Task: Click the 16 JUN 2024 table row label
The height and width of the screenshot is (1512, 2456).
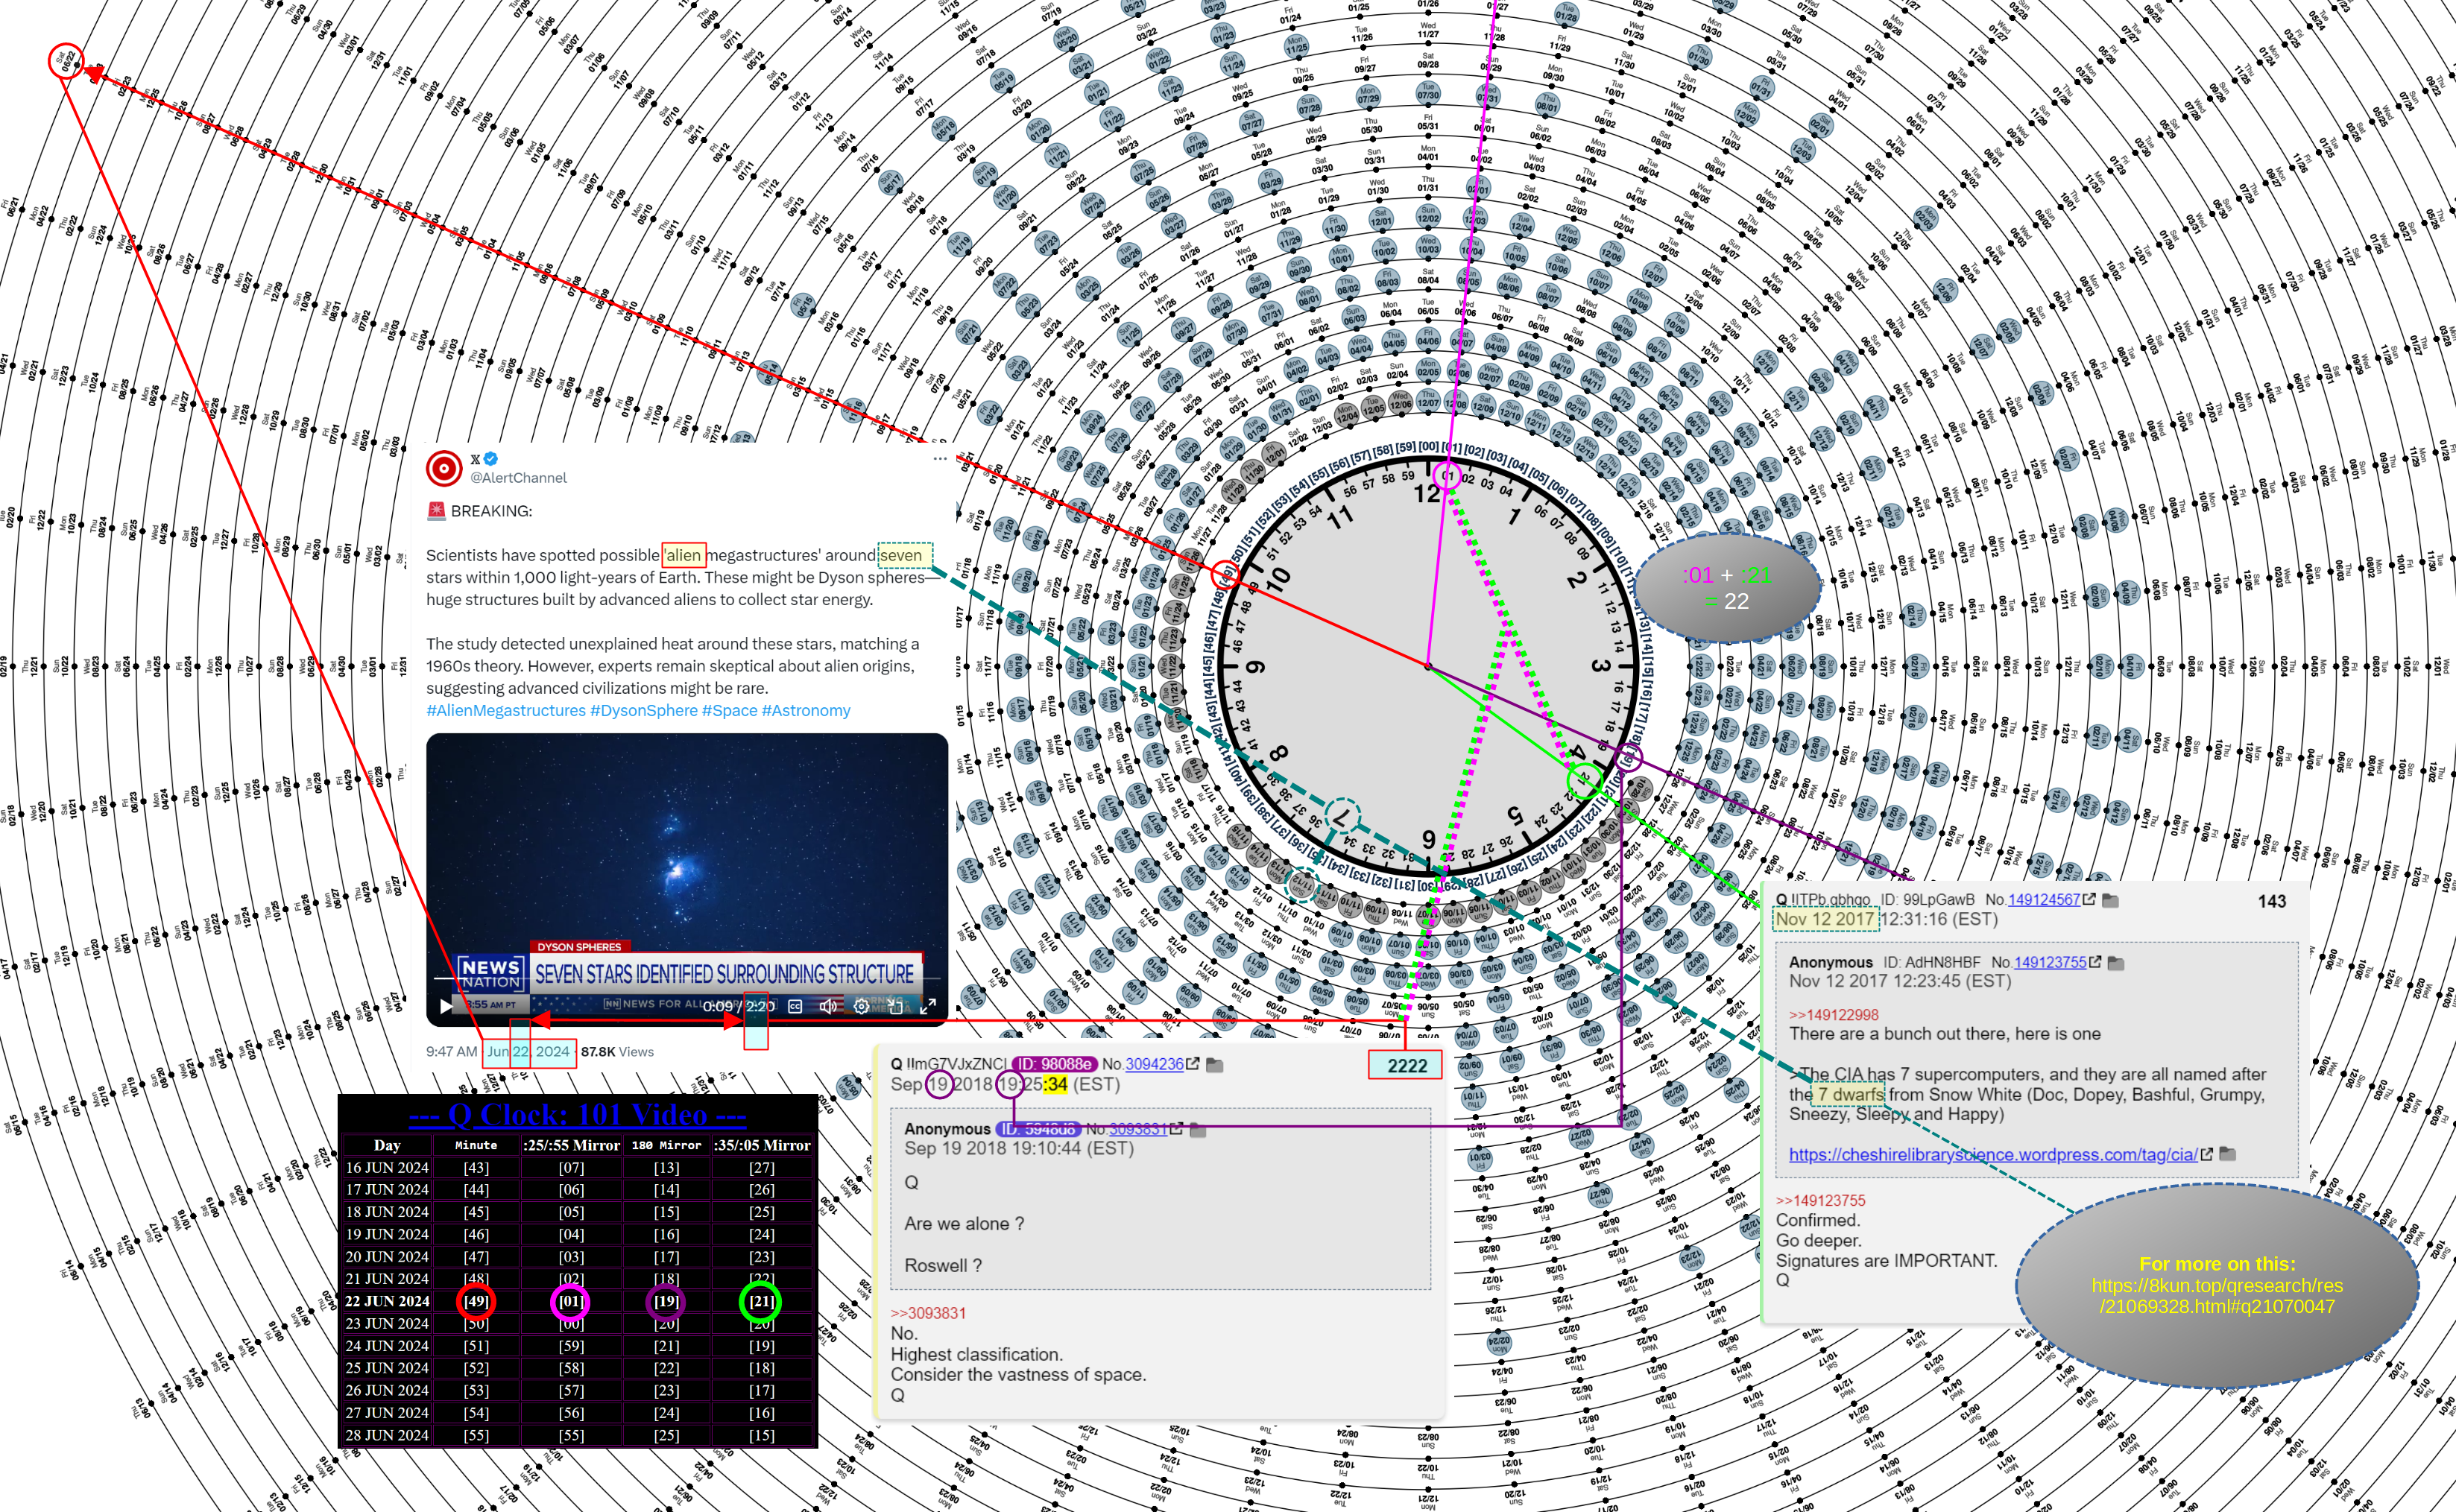Action: (x=387, y=1167)
